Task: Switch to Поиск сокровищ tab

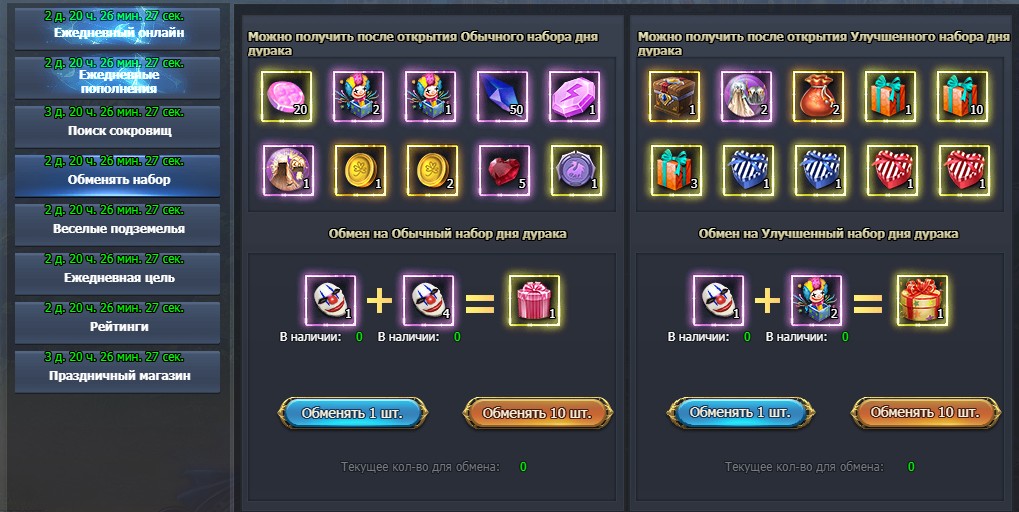Action: click(118, 126)
